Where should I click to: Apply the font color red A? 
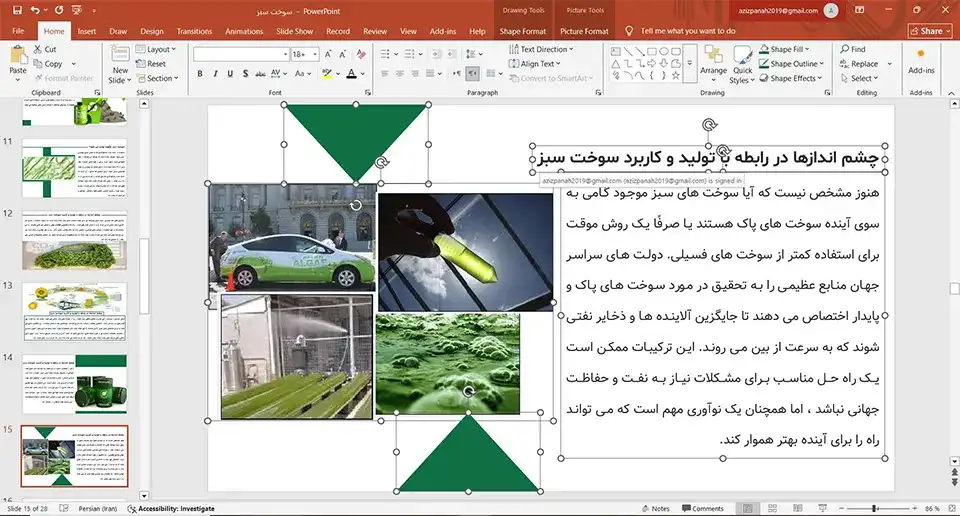351,73
